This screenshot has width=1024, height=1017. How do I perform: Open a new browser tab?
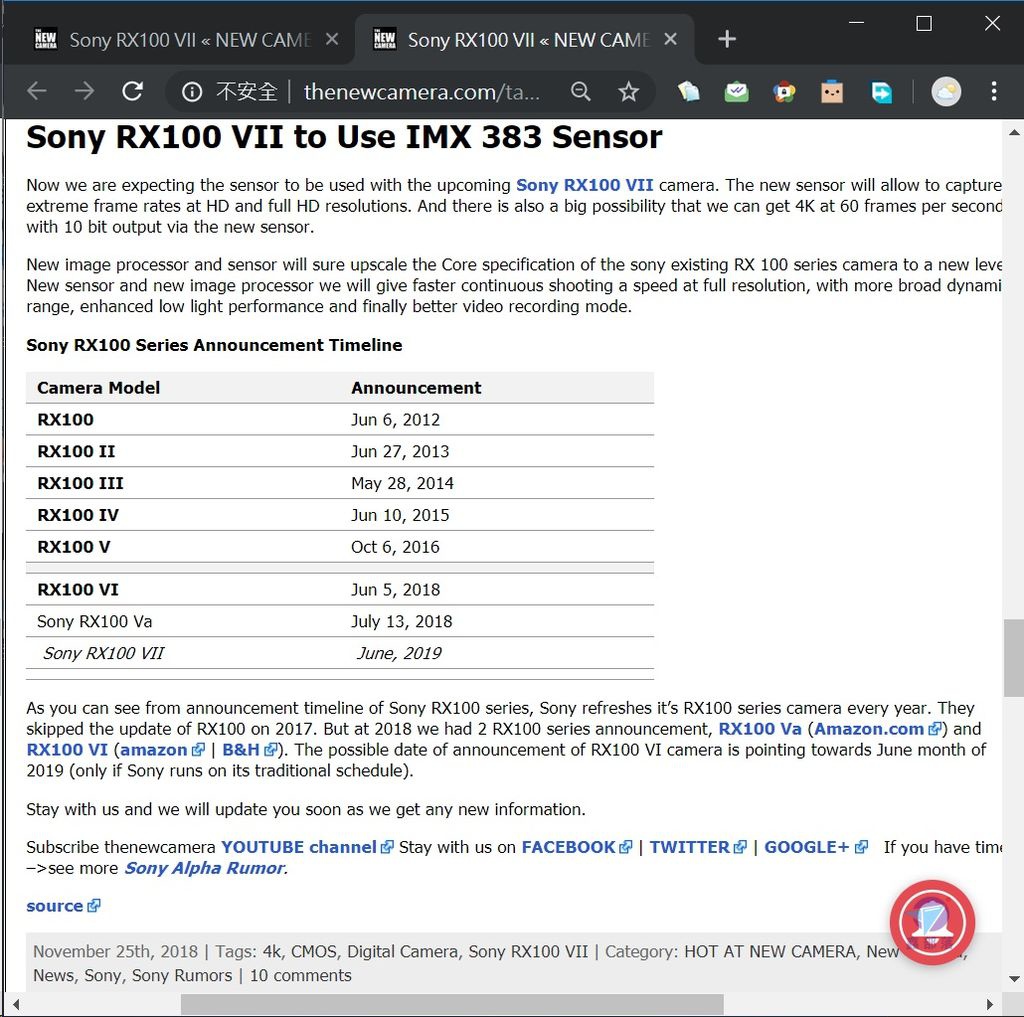[x=726, y=39]
